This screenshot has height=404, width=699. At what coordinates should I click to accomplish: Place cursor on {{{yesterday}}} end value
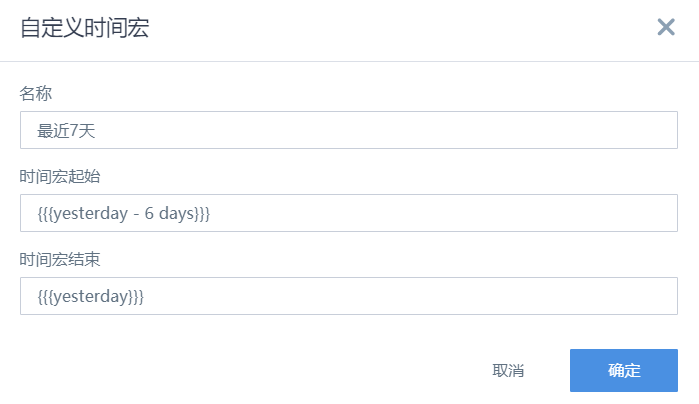[x=90, y=297]
